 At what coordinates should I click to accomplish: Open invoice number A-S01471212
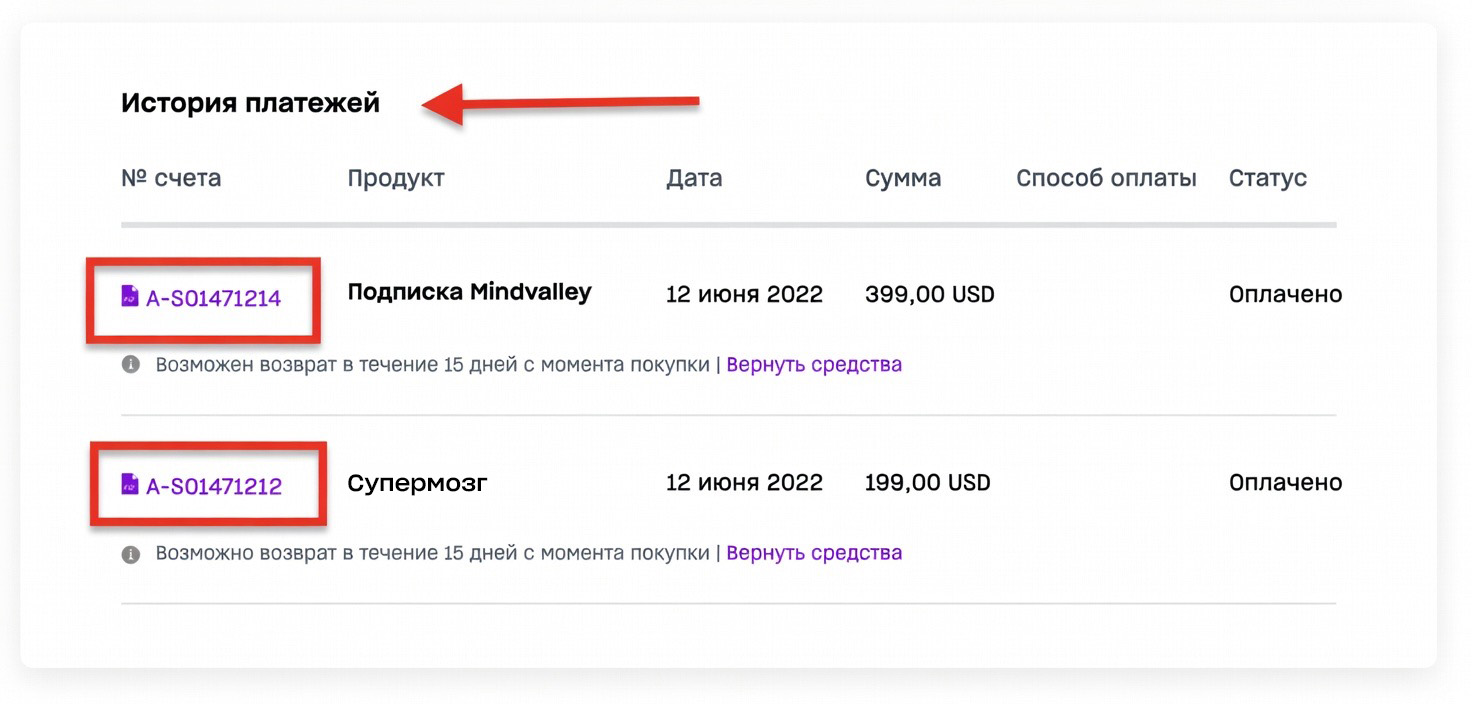[214, 487]
